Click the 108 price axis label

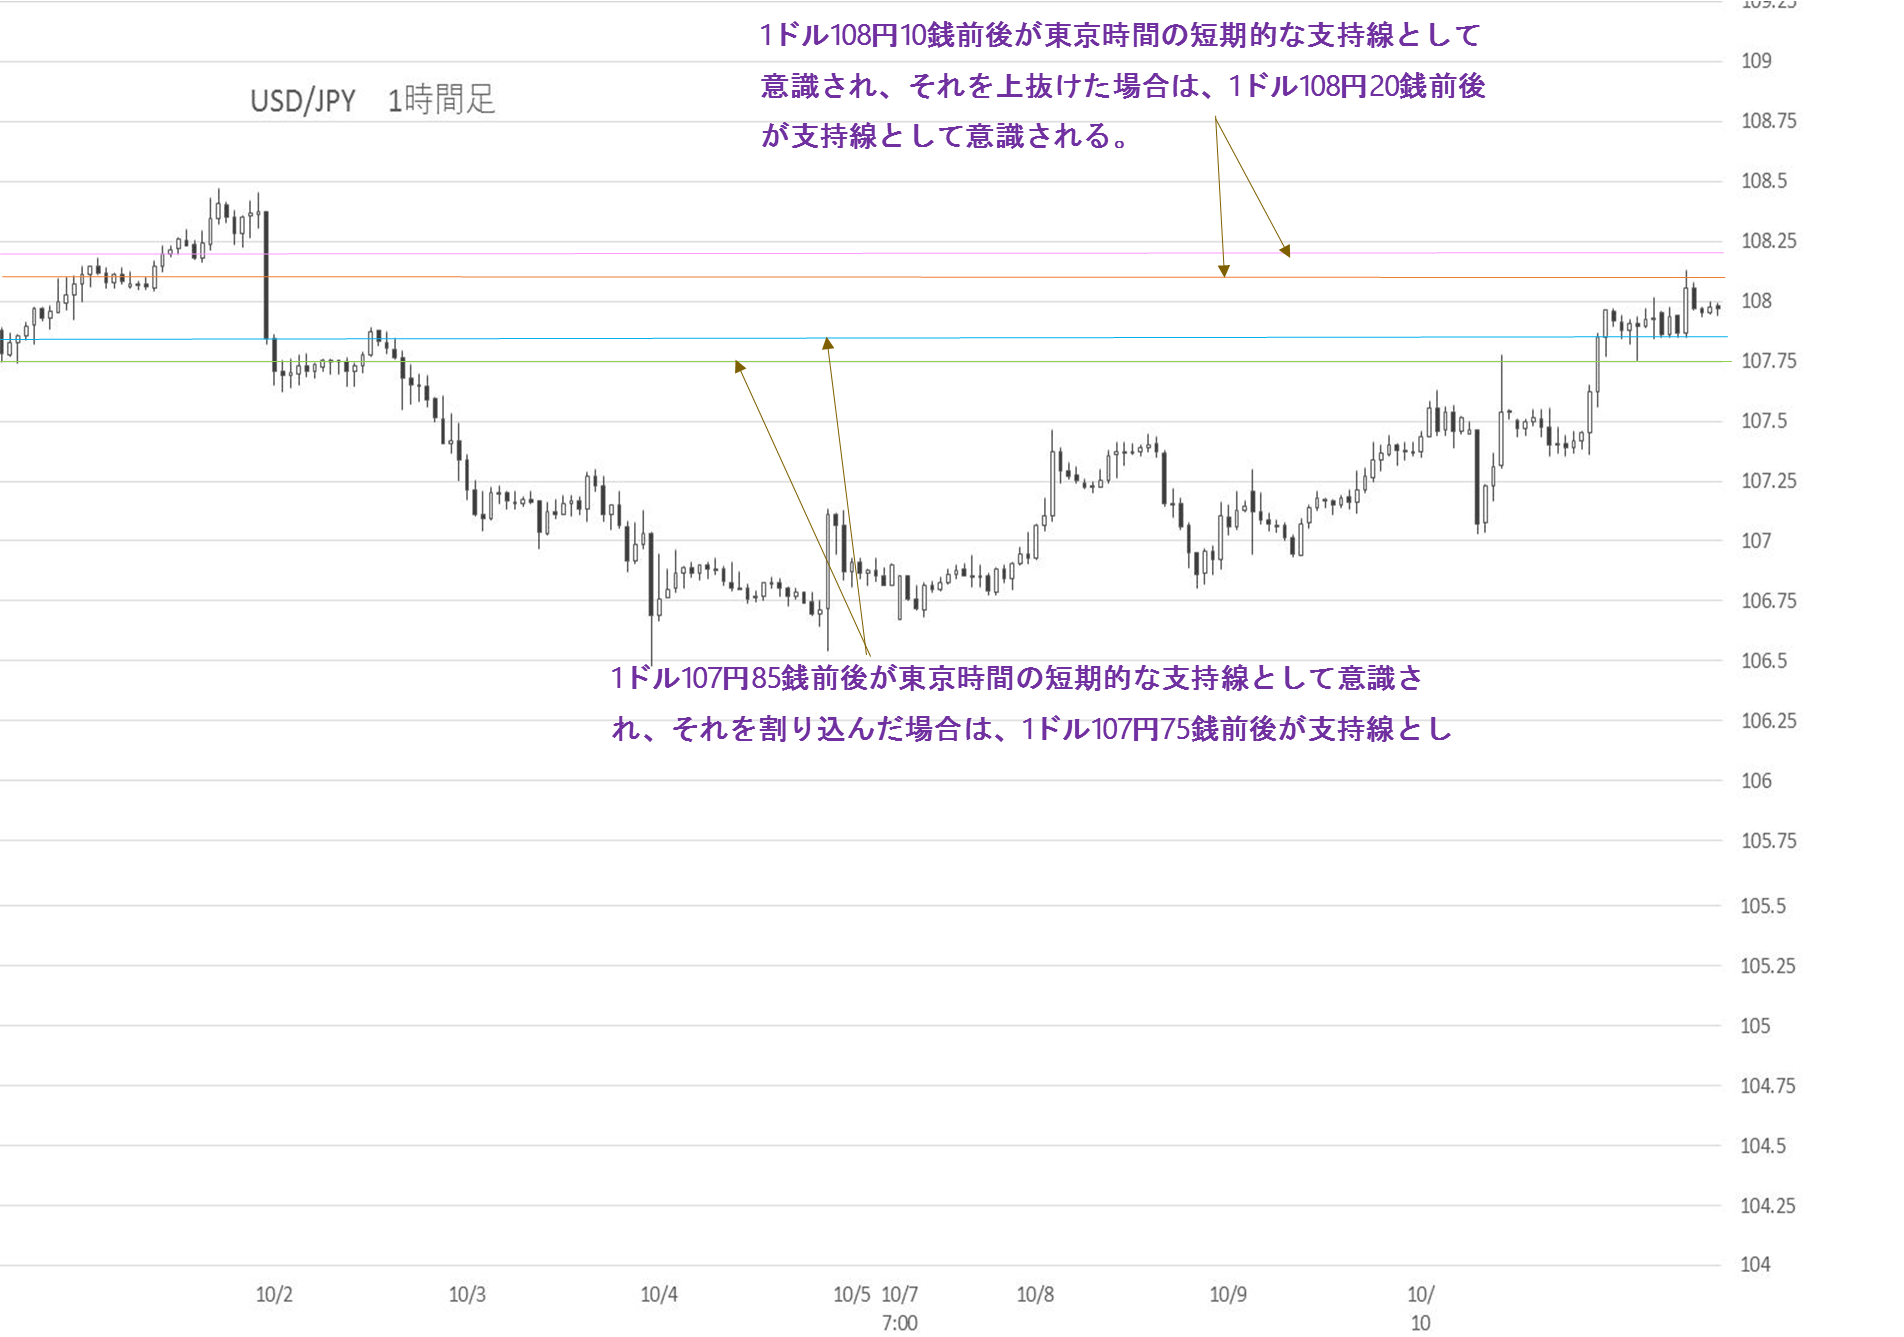pyautogui.click(x=1756, y=301)
